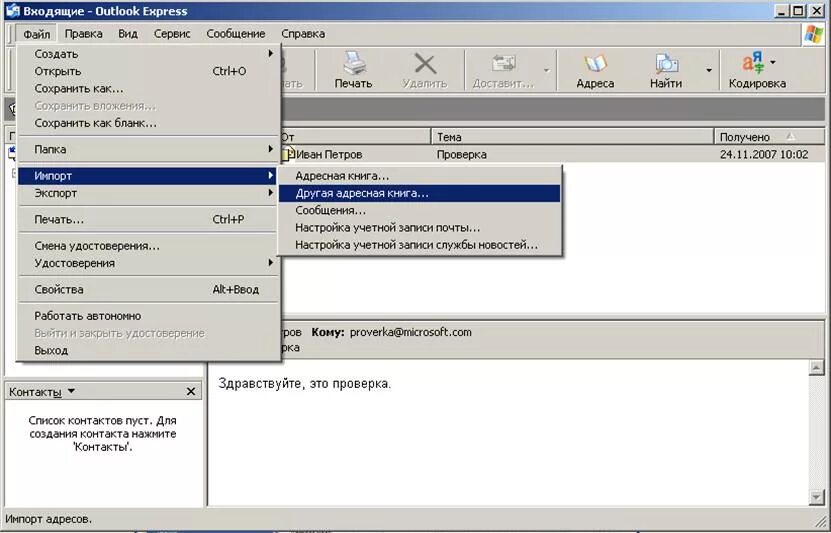Choose Настройка учетной записи почты...
The image size is (831, 533).
click(419, 228)
